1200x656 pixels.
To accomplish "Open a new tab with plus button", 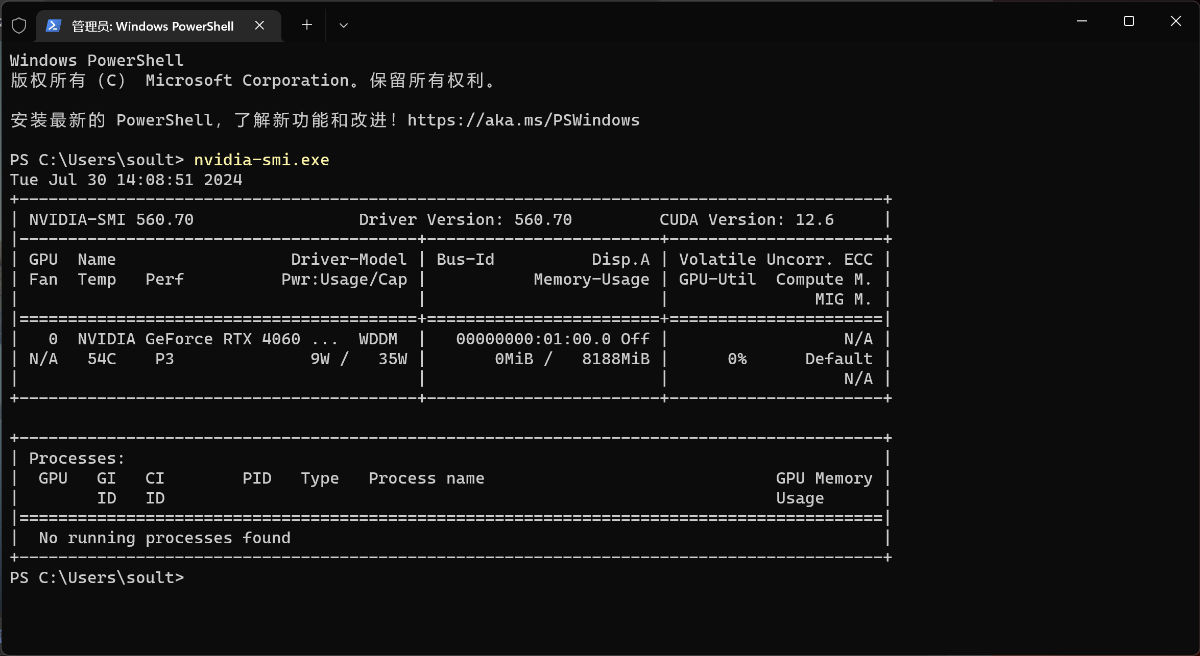I will (x=307, y=24).
